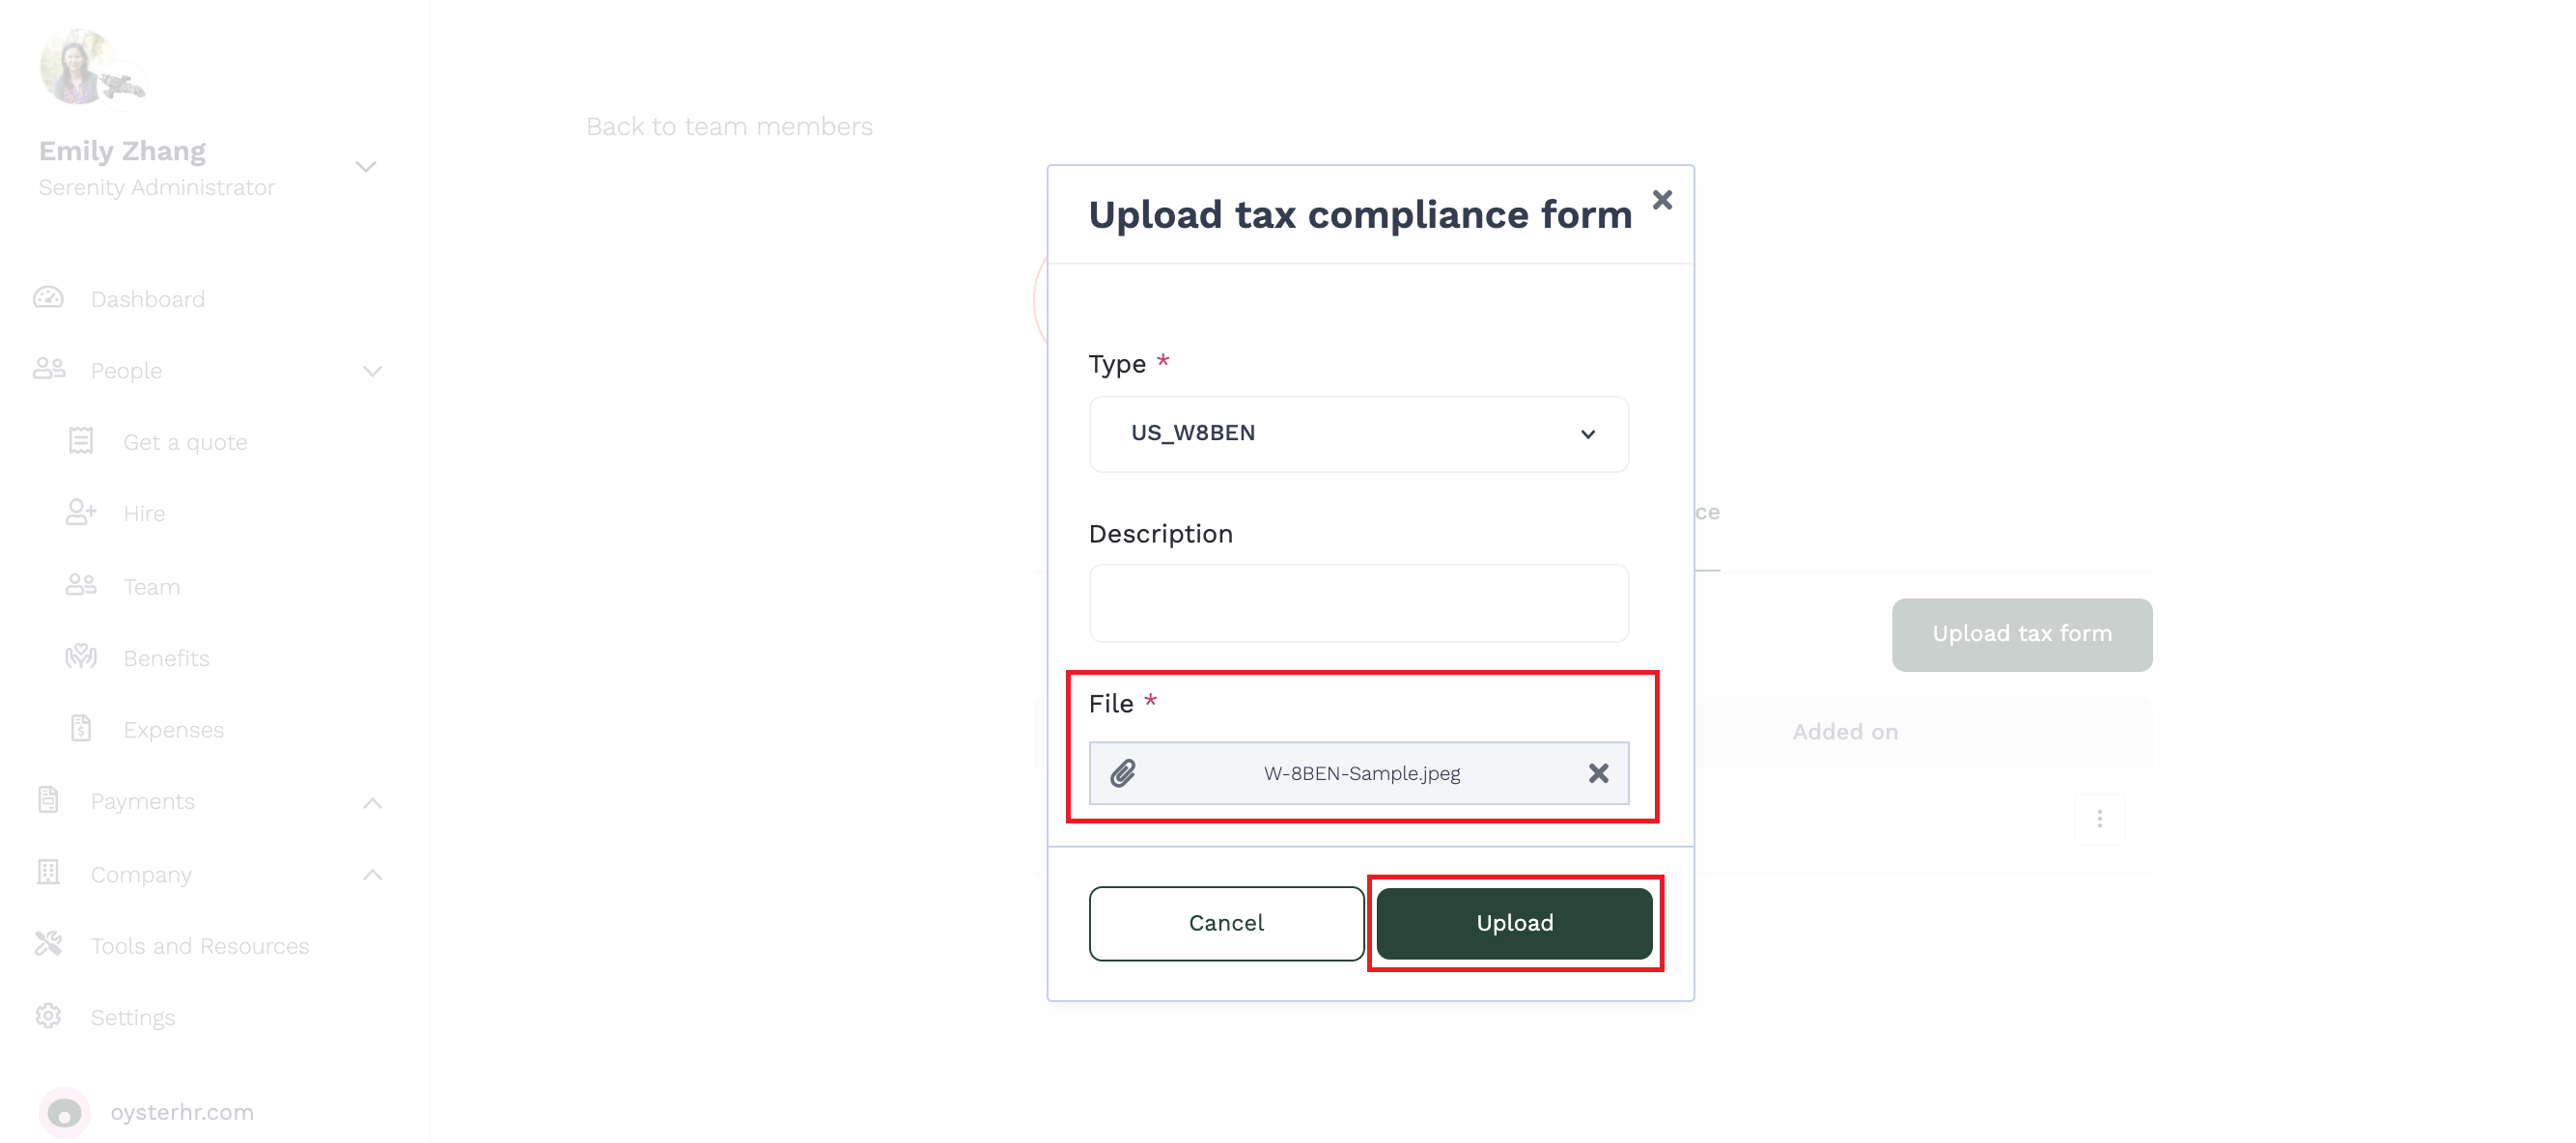Expand the Payments section chevron
Screen dimensions: 2576x1143
click(372, 803)
